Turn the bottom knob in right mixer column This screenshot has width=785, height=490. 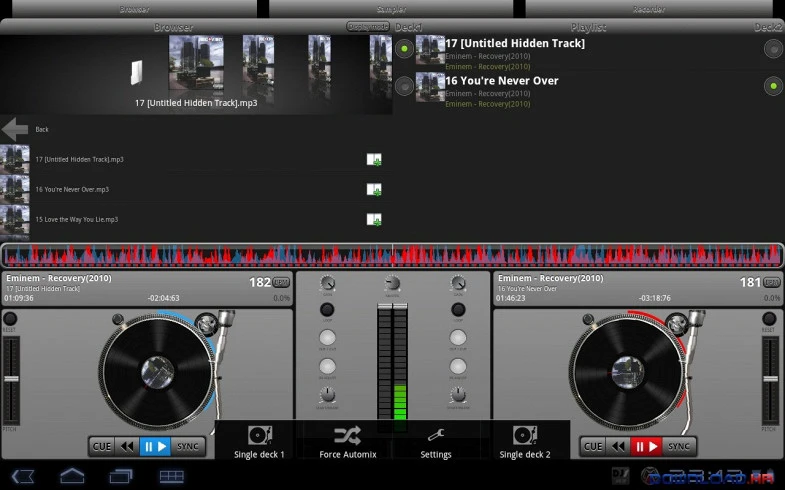click(458, 395)
